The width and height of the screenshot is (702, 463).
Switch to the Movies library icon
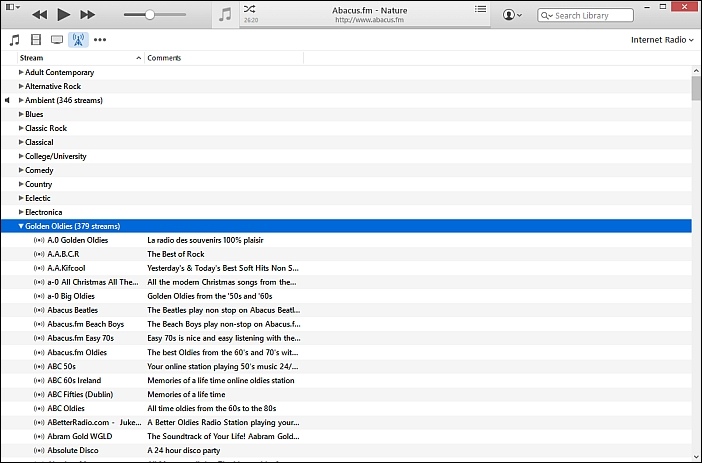tap(36, 40)
